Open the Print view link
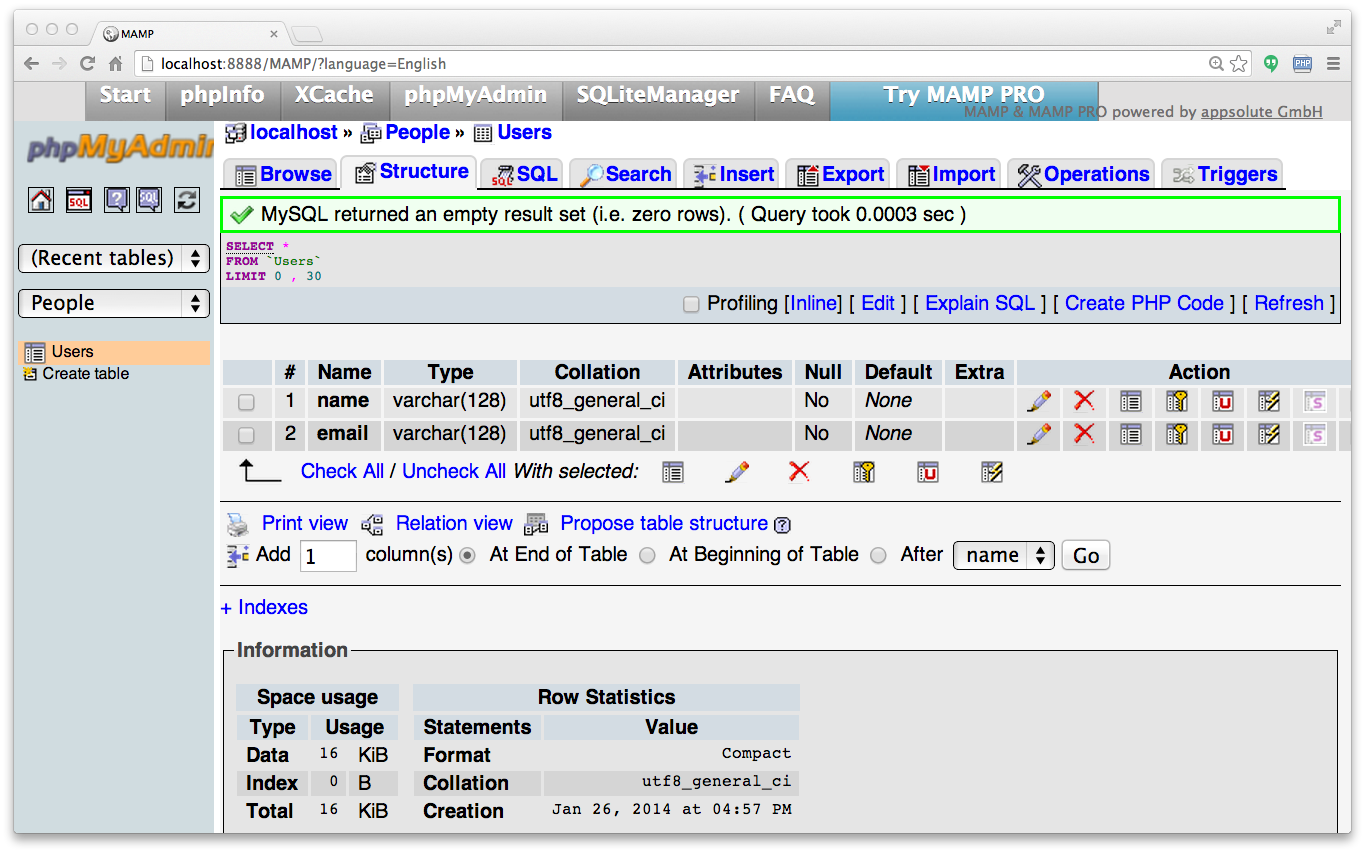The width and height of the screenshot is (1365, 853). (x=305, y=523)
